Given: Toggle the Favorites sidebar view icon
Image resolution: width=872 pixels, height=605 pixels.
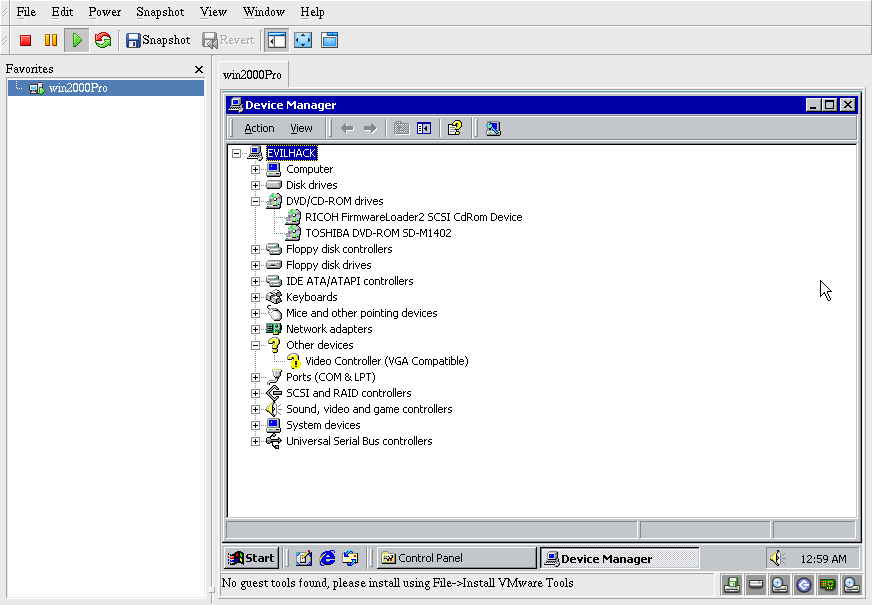Looking at the screenshot, I should (276, 40).
